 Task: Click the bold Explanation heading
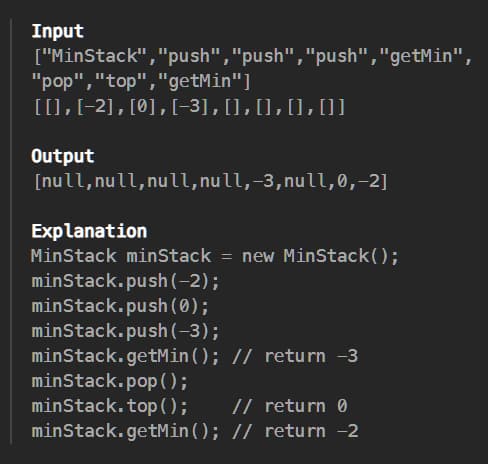[89, 231]
